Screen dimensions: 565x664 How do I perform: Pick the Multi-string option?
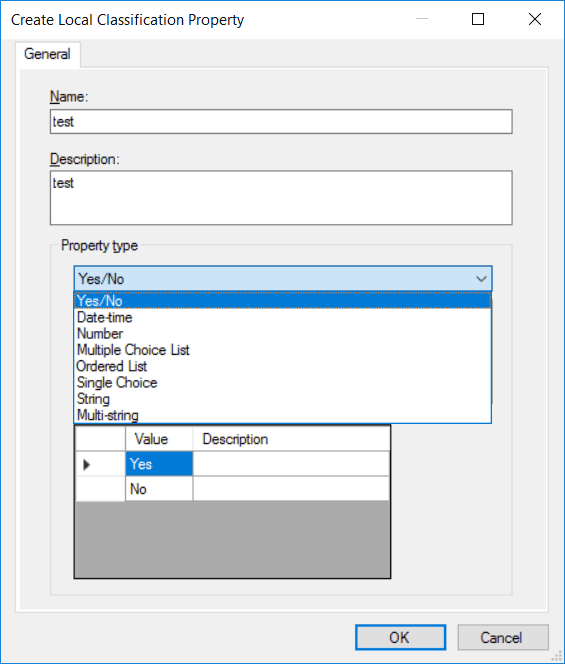pos(282,415)
